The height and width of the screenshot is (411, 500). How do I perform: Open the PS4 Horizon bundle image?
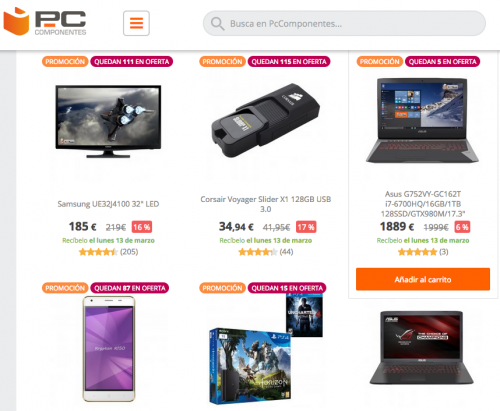point(266,349)
